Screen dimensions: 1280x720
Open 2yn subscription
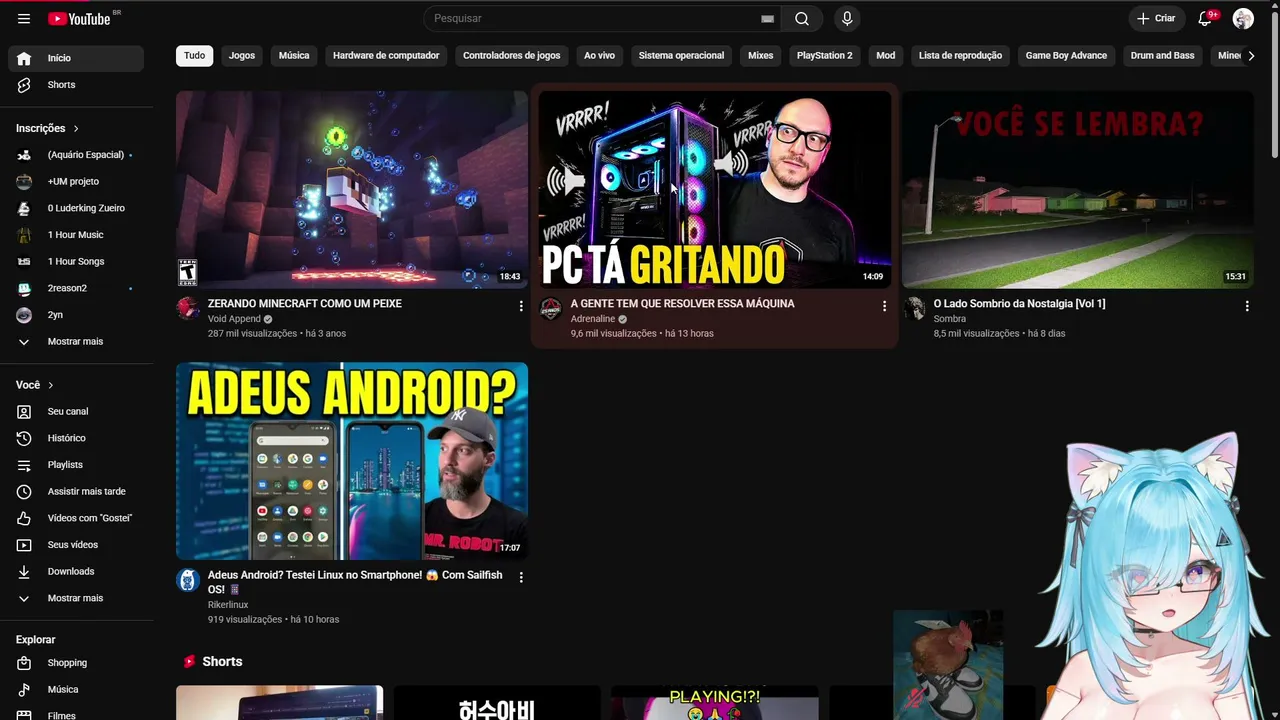click(x=76, y=315)
